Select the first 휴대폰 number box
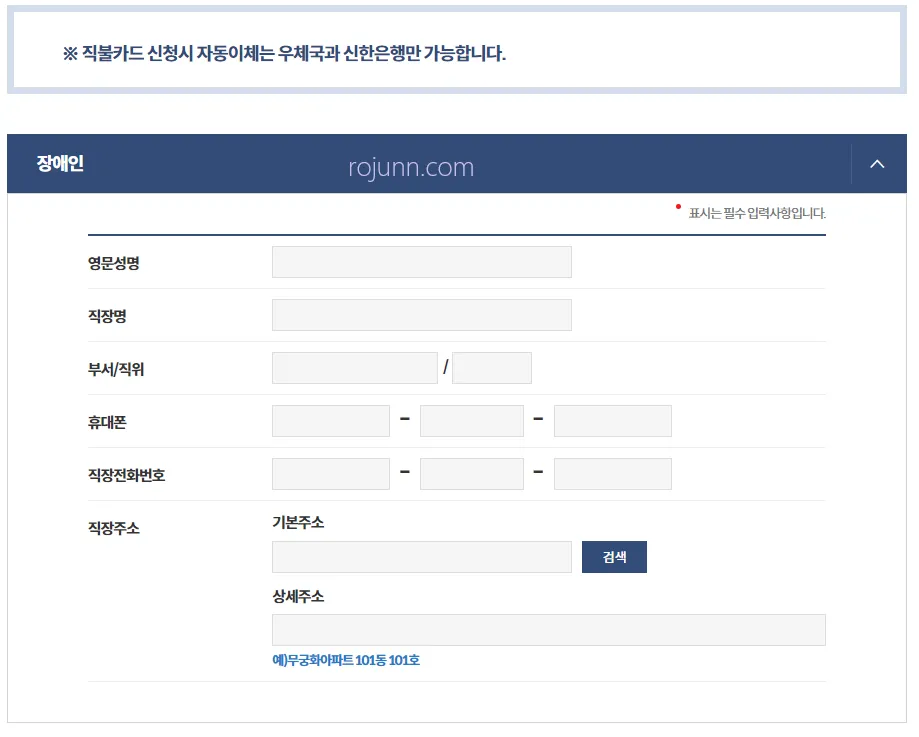This screenshot has width=919, height=737. pyautogui.click(x=330, y=420)
